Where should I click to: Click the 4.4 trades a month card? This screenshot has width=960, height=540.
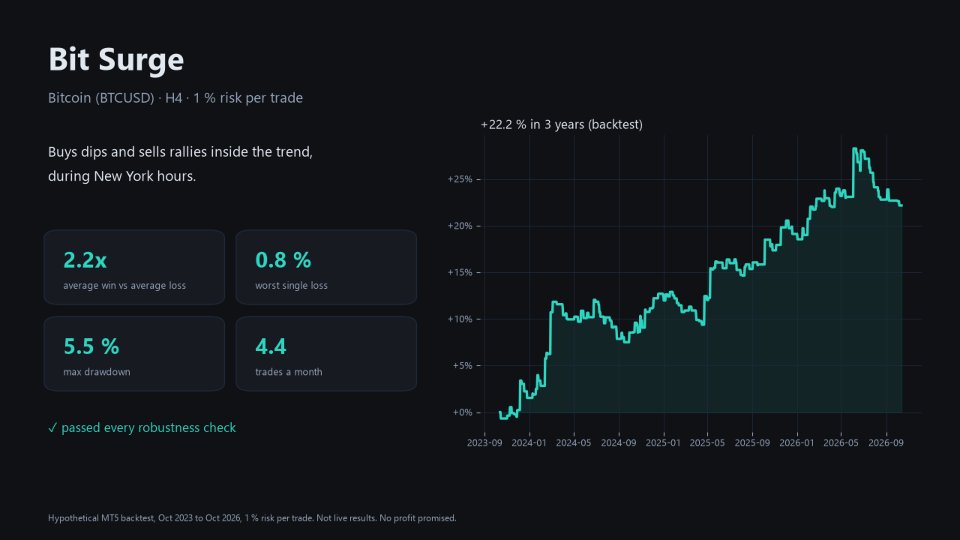tap(326, 354)
